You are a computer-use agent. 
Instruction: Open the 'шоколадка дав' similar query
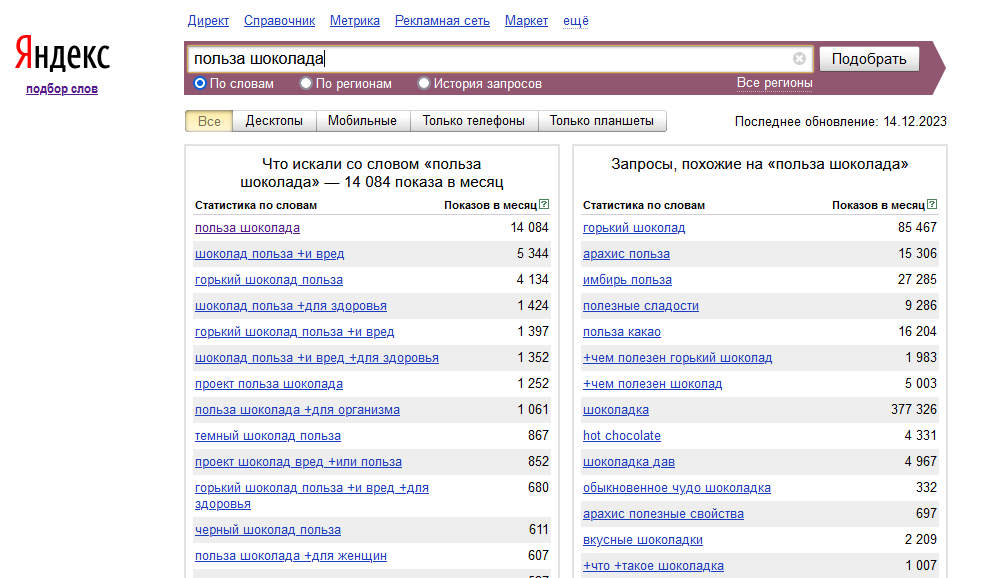(x=629, y=462)
